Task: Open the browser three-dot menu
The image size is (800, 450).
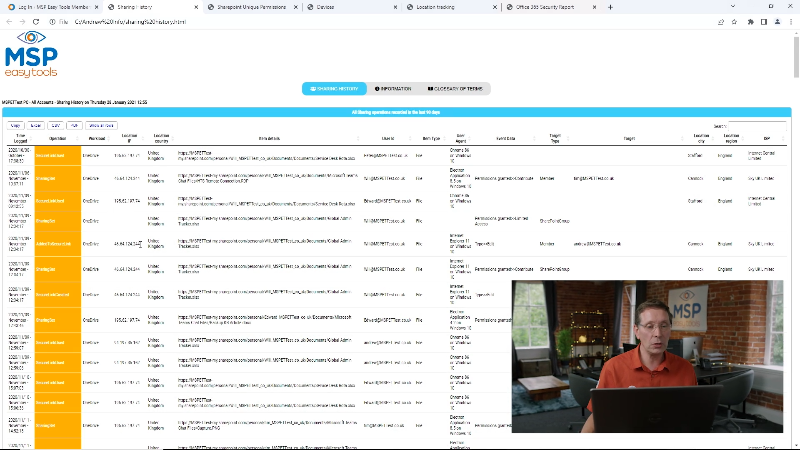Action: pyautogui.click(x=791, y=21)
